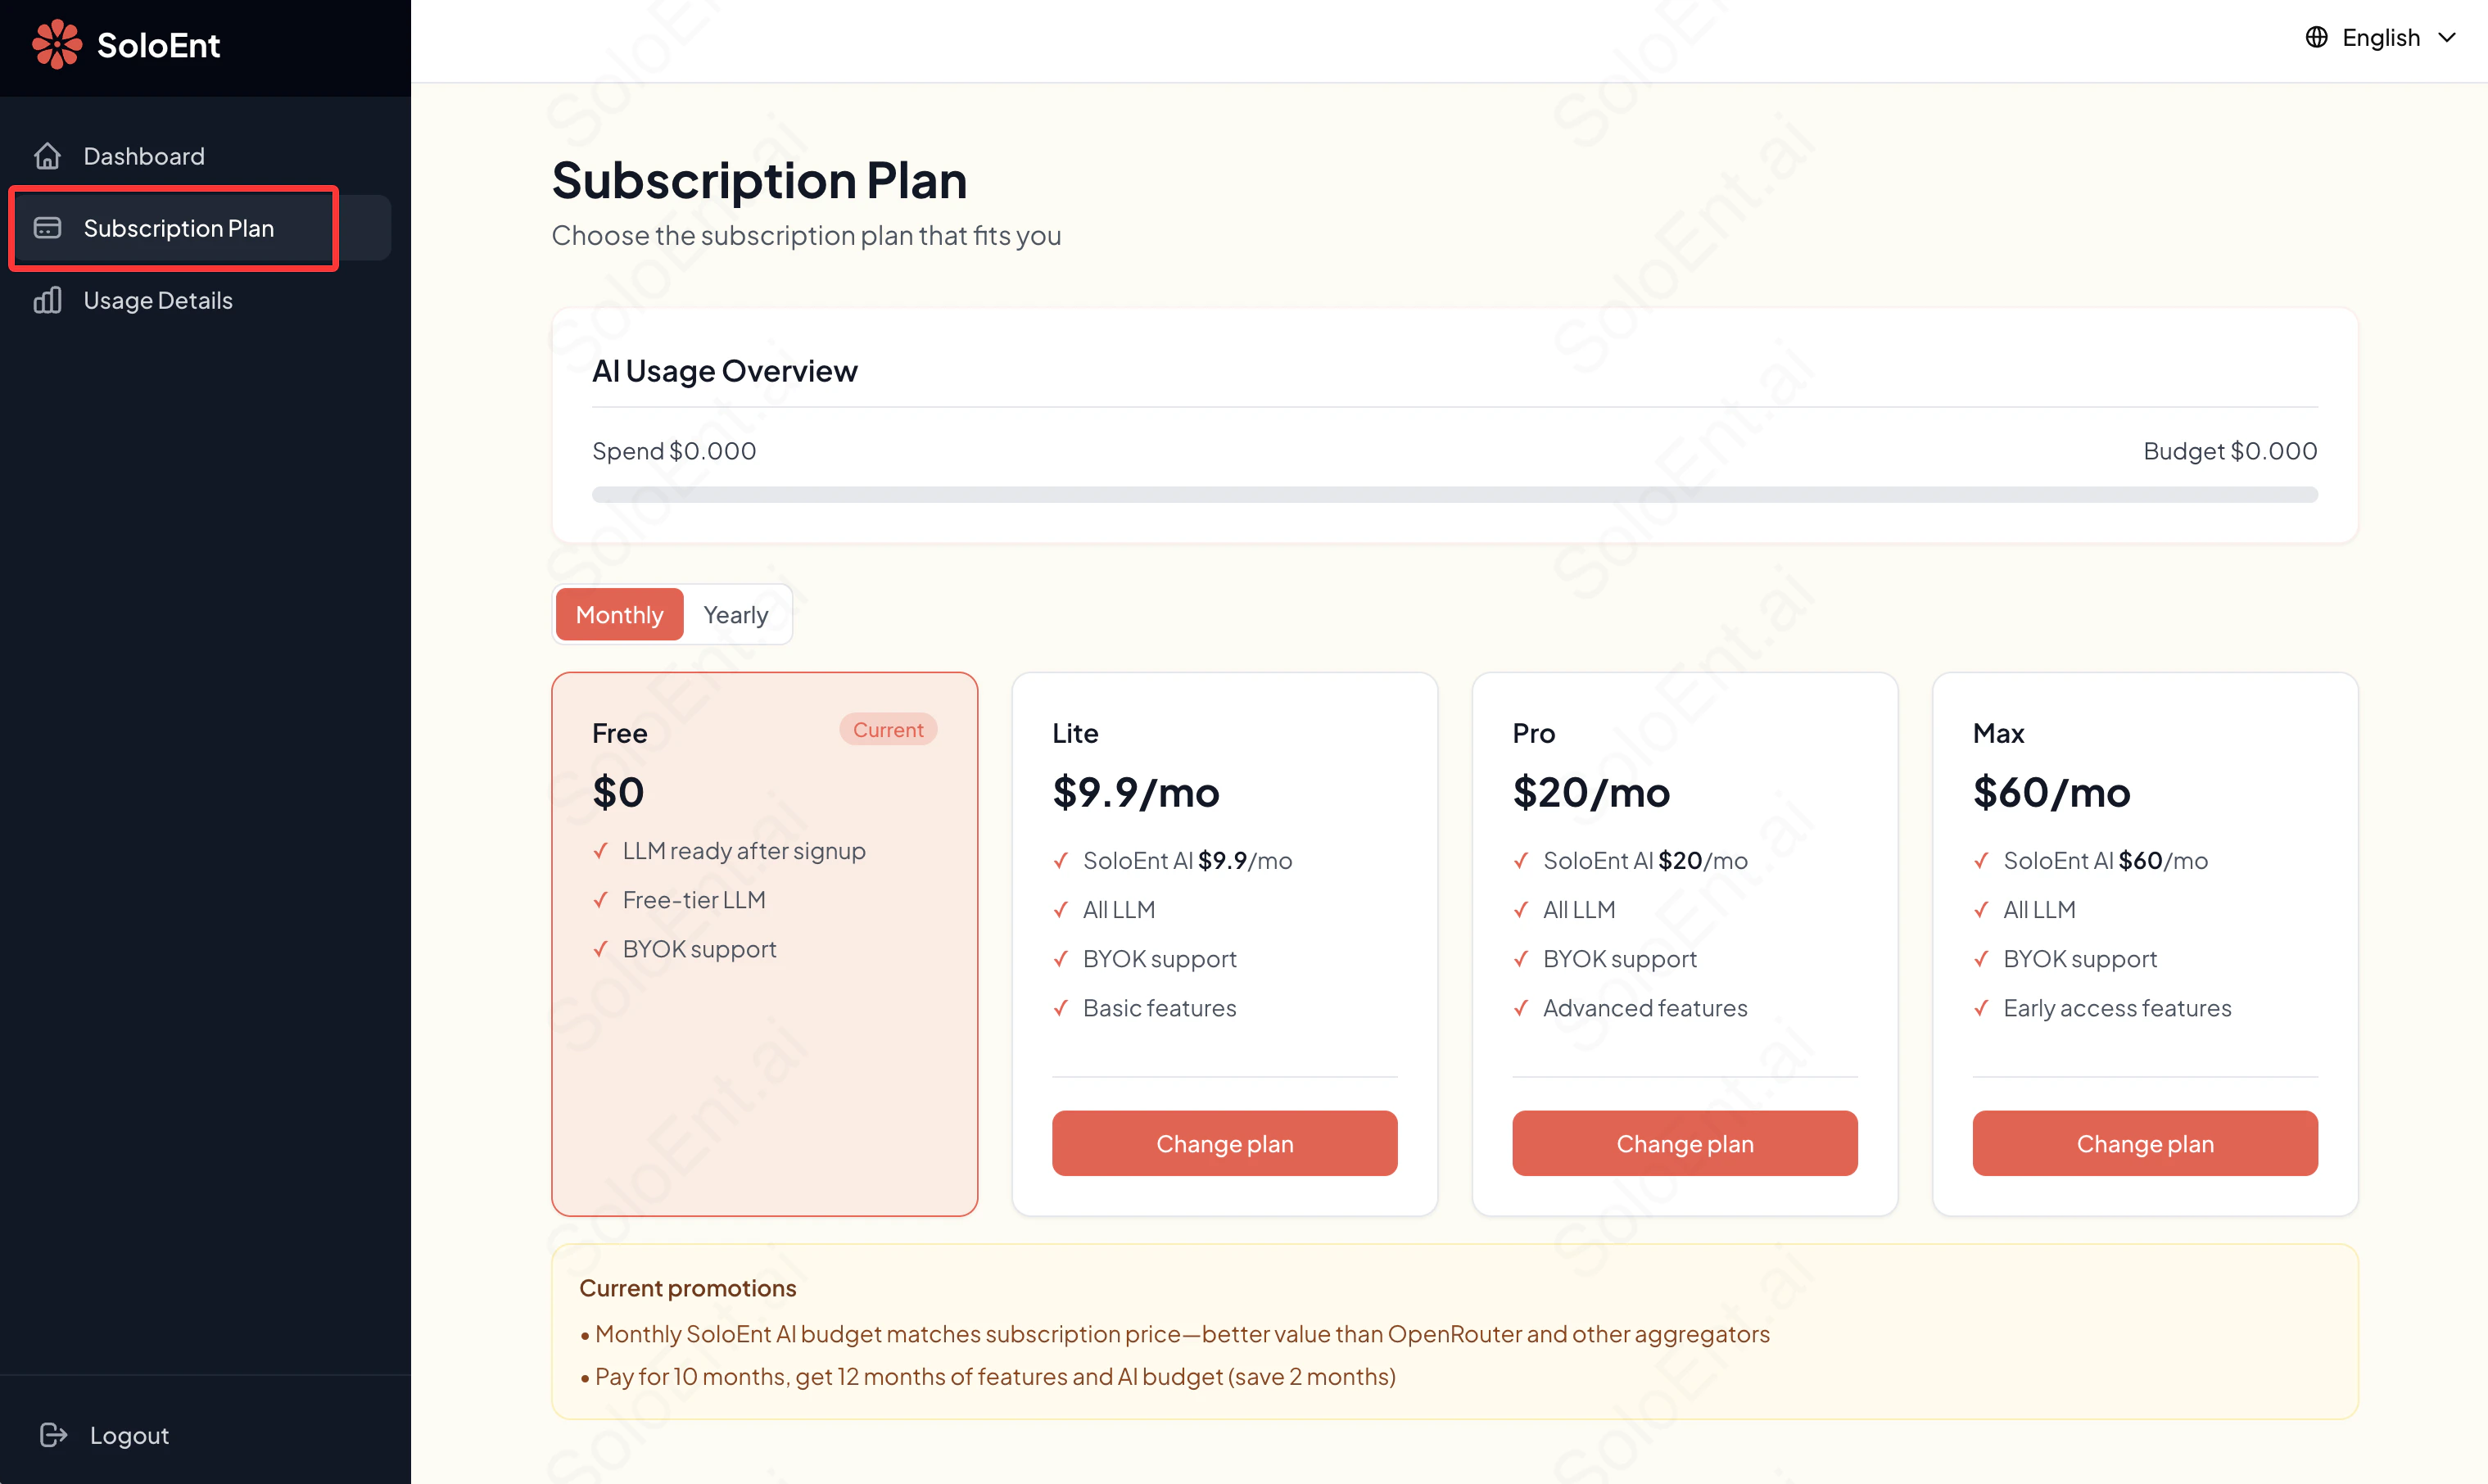This screenshot has width=2488, height=1484.
Task: Navigate to the Dashboard
Action: [143, 155]
